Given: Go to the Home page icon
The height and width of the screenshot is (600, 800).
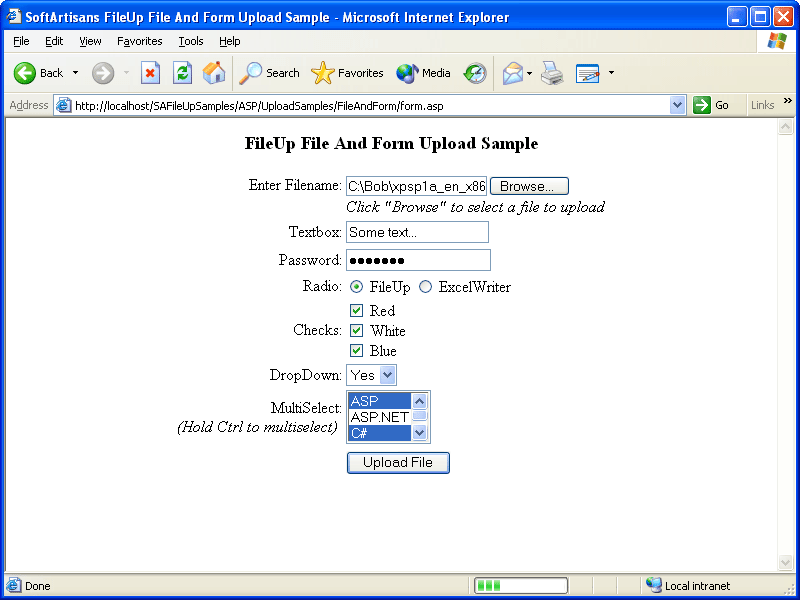Looking at the screenshot, I should 213,73.
